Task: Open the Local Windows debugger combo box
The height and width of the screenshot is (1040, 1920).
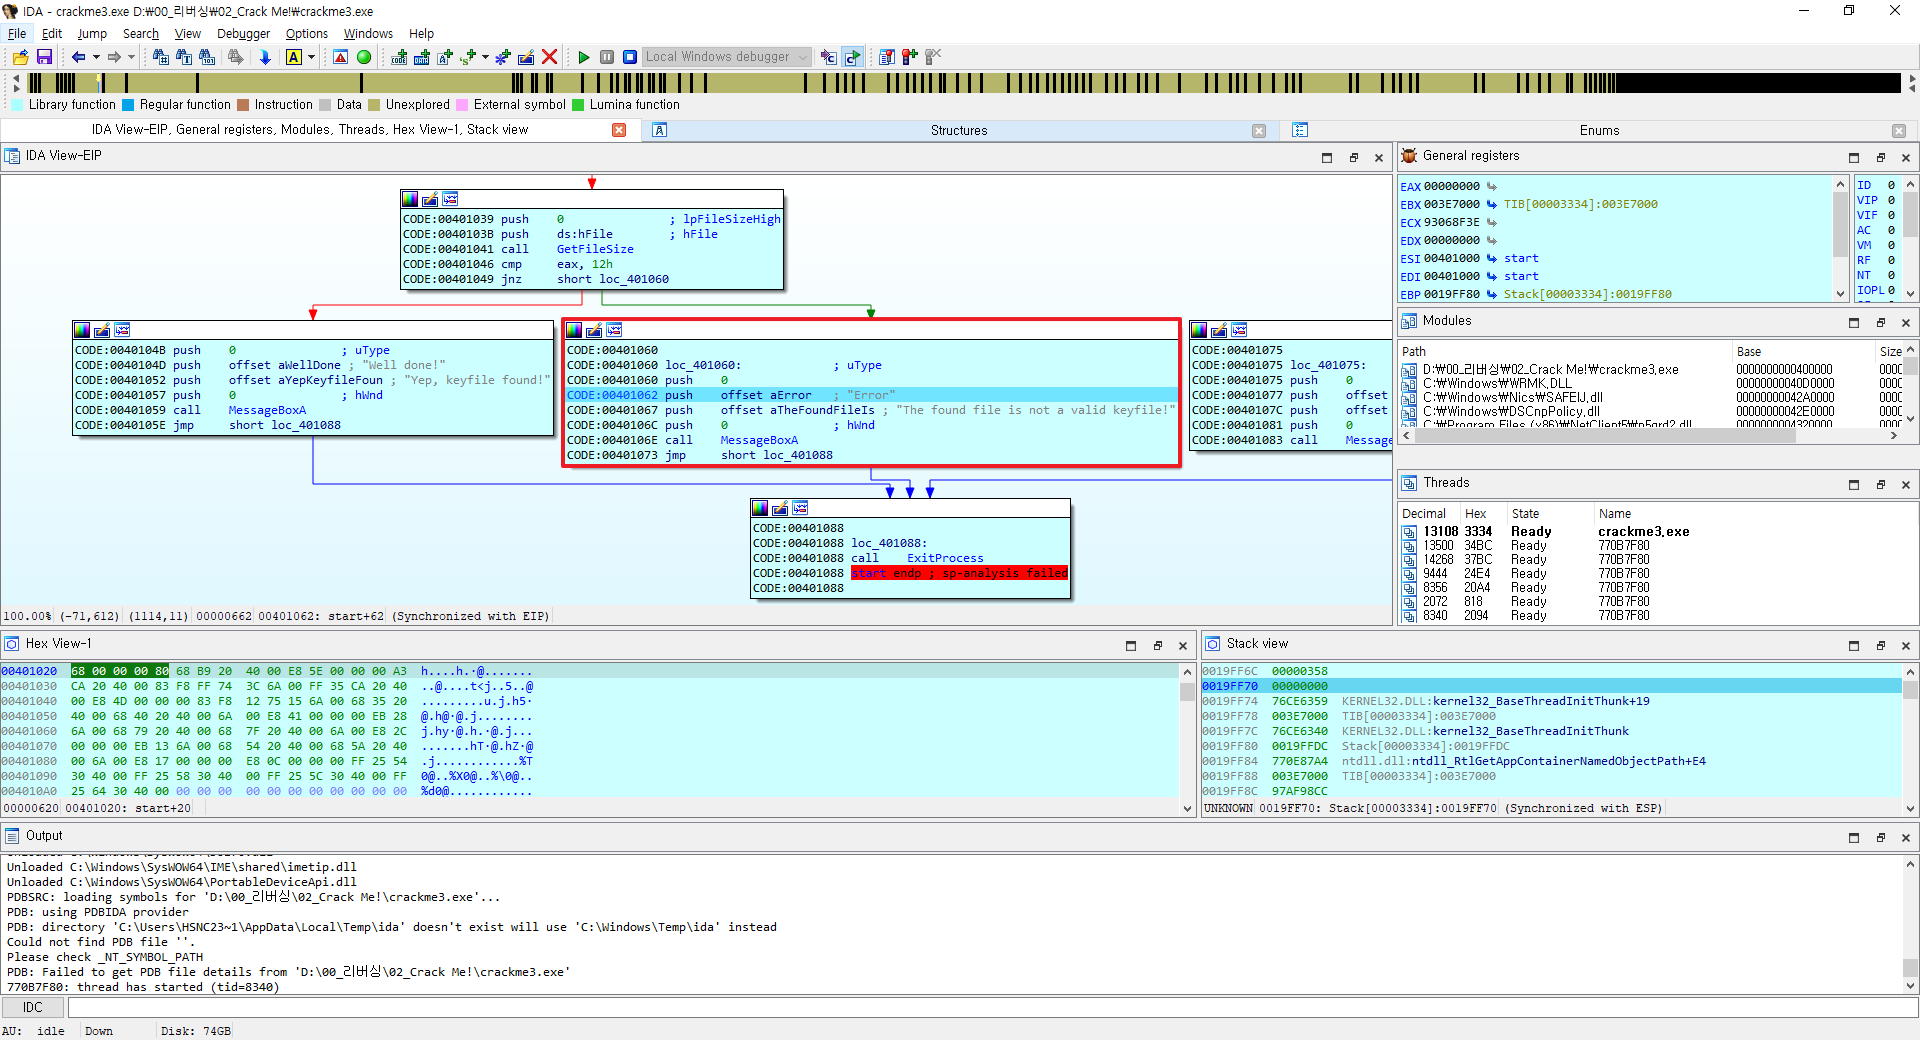Action: pos(726,57)
